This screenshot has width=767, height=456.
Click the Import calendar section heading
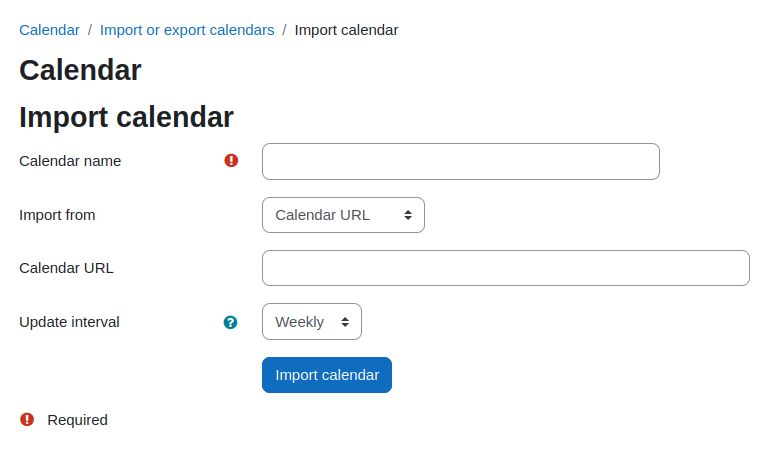point(126,117)
